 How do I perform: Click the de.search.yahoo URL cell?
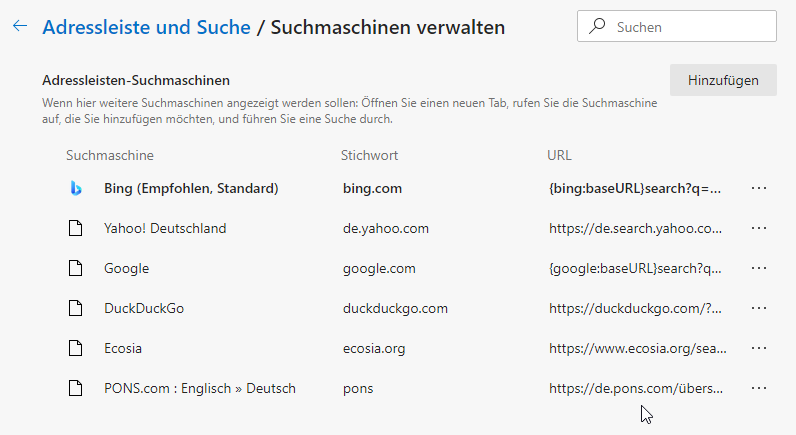635,228
